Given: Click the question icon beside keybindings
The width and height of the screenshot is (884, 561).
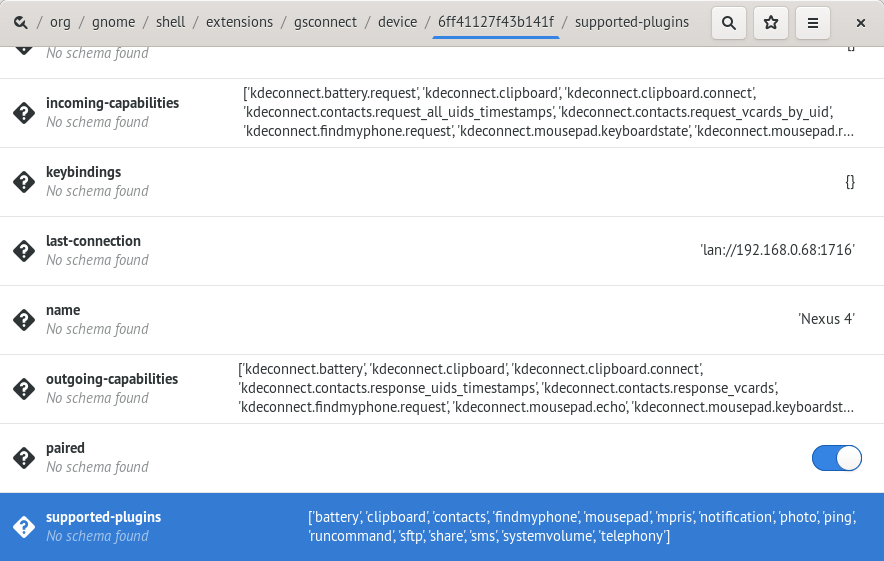Looking at the screenshot, I should 24,182.
